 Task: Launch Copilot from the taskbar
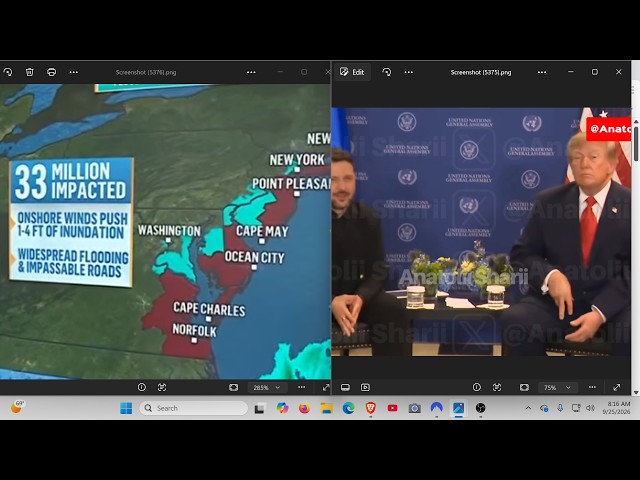tap(282, 408)
